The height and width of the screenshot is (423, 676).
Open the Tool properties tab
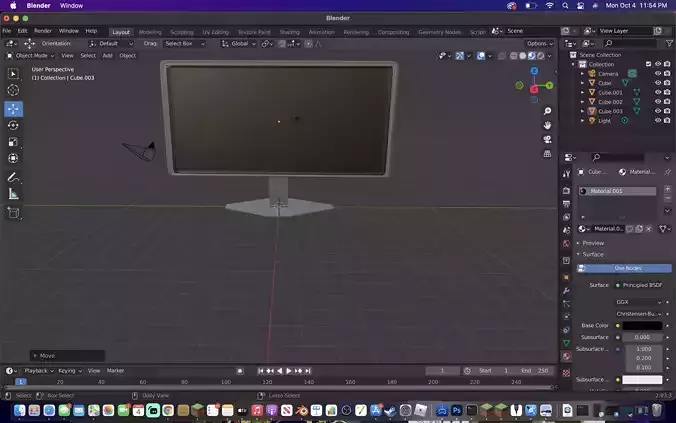click(x=566, y=174)
